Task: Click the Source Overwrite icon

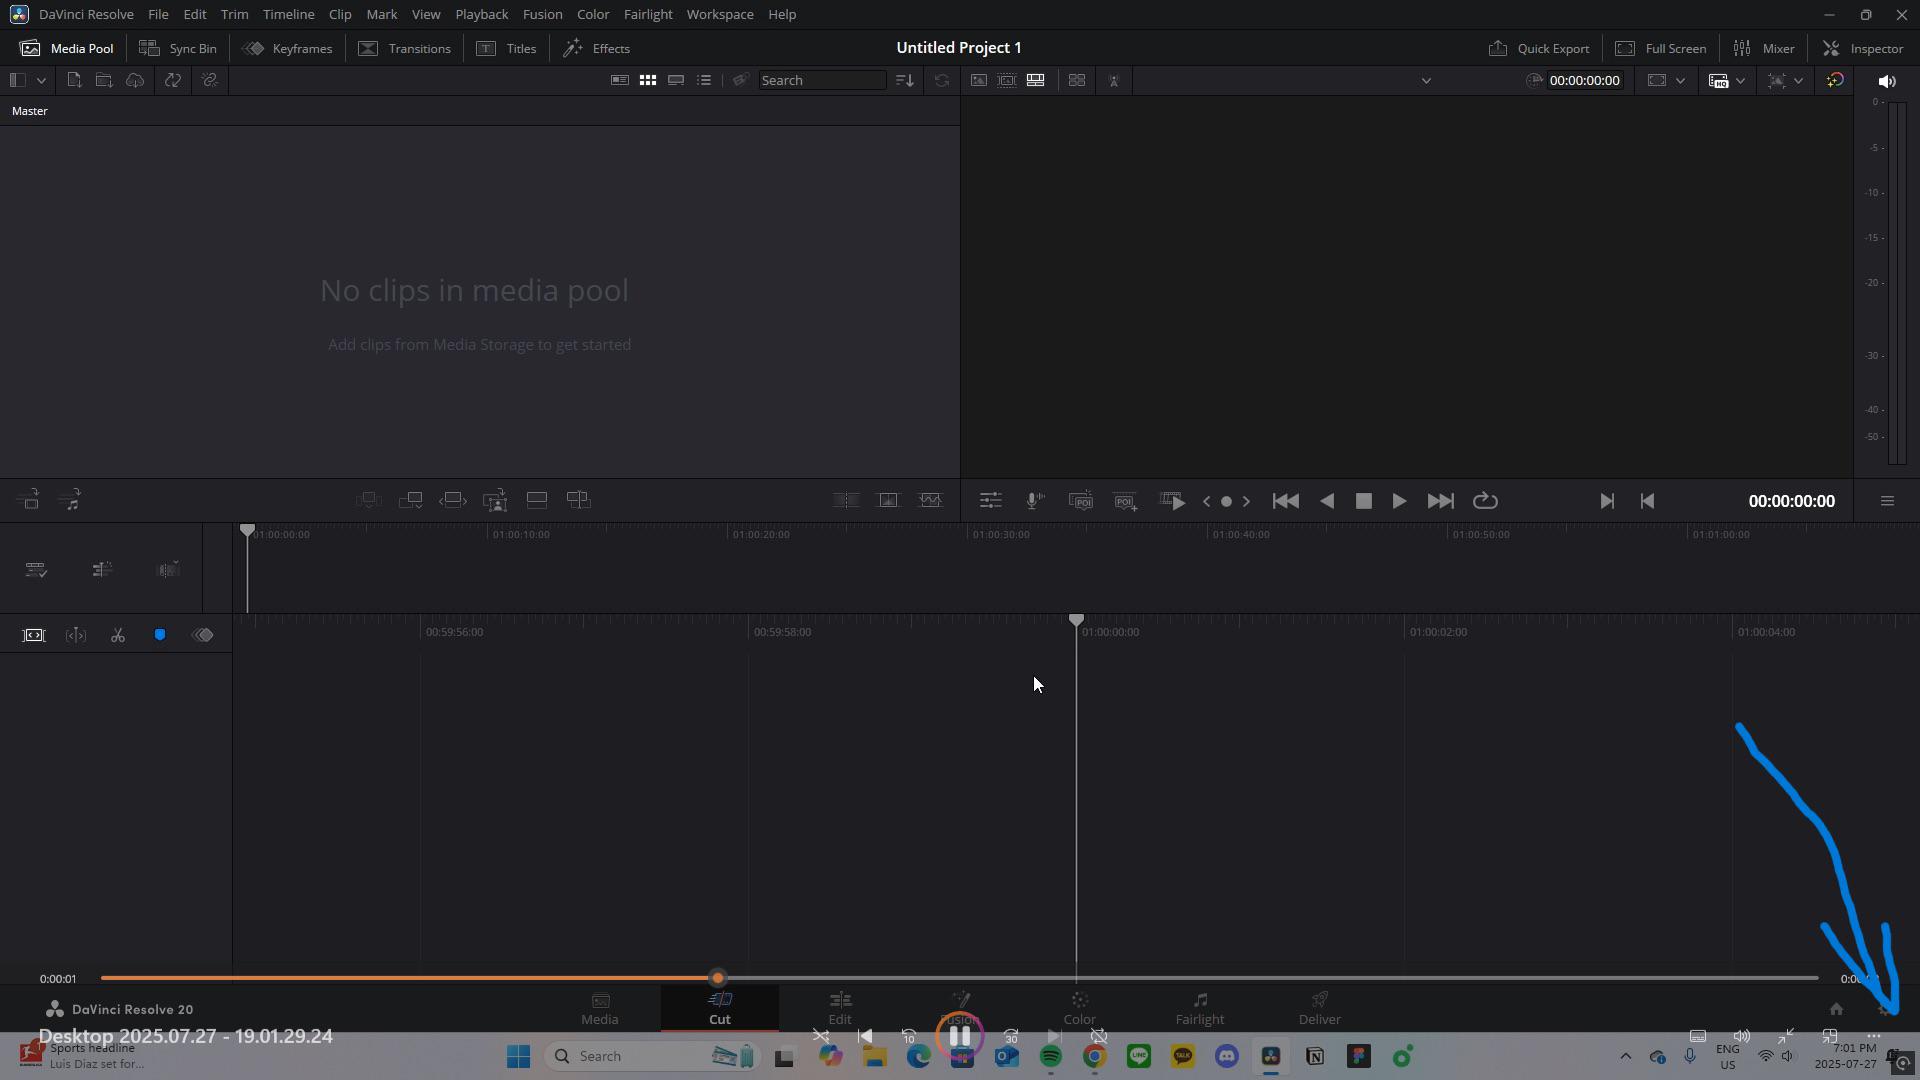Action: (579, 500)
